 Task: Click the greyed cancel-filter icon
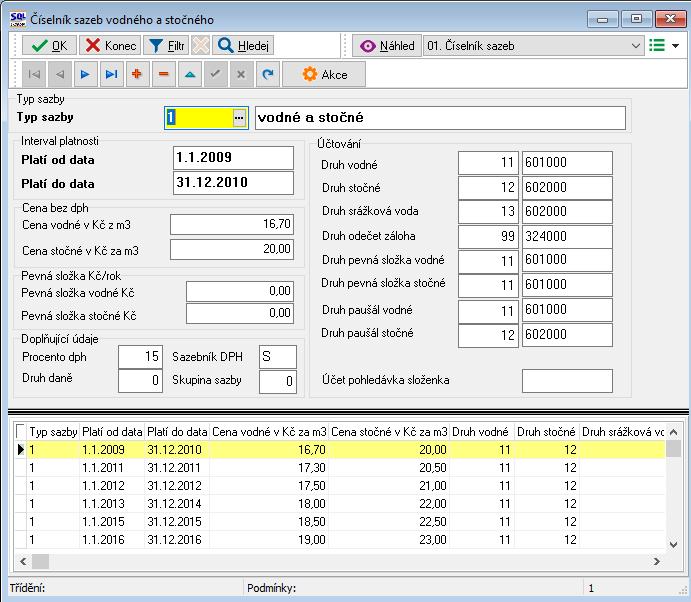coord(201,45)
